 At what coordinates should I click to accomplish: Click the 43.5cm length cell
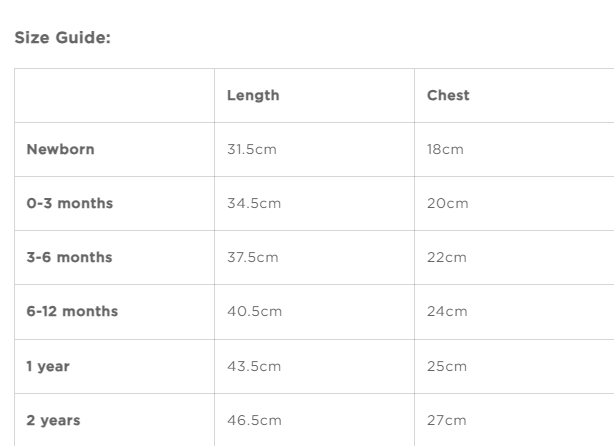pos(254,366)
